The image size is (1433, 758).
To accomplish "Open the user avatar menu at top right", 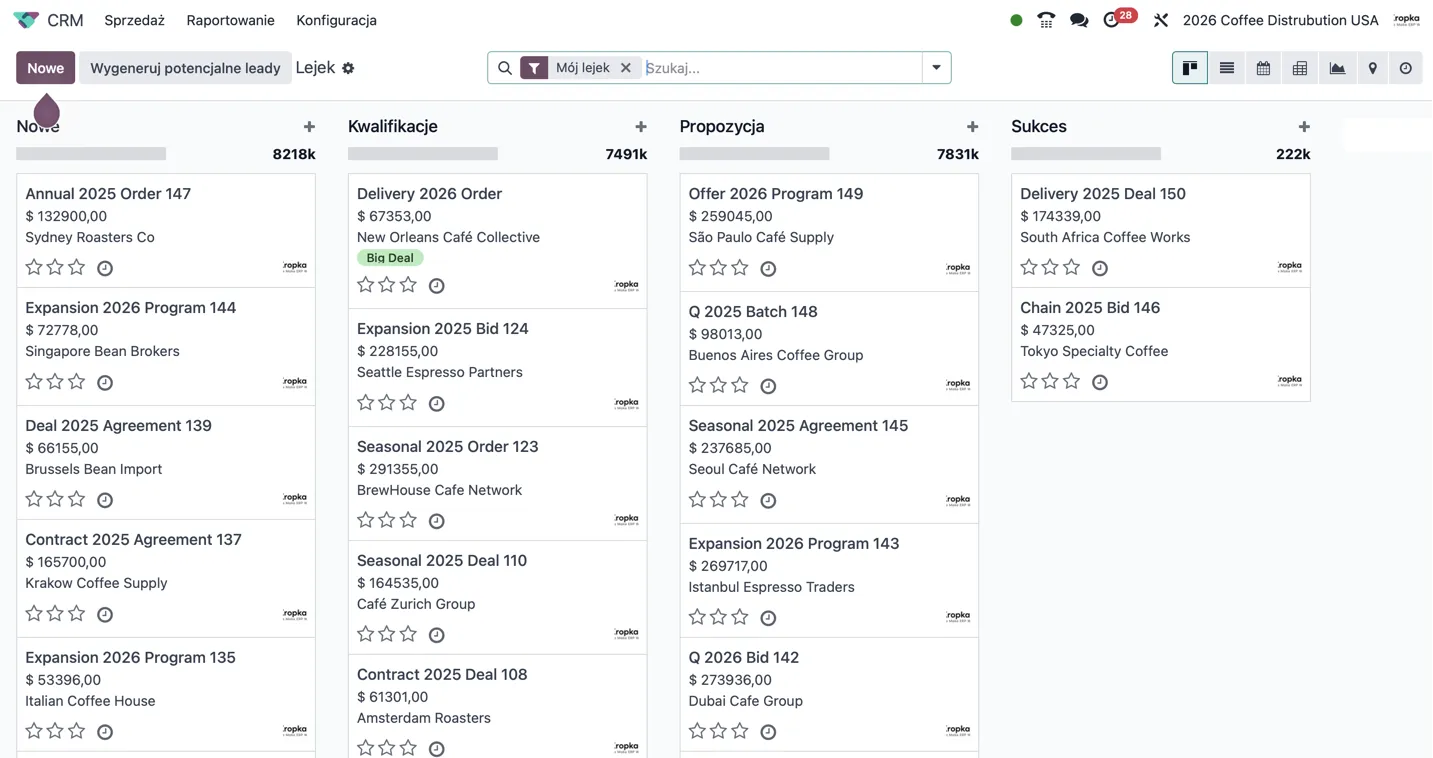I will click(1406, 20).
